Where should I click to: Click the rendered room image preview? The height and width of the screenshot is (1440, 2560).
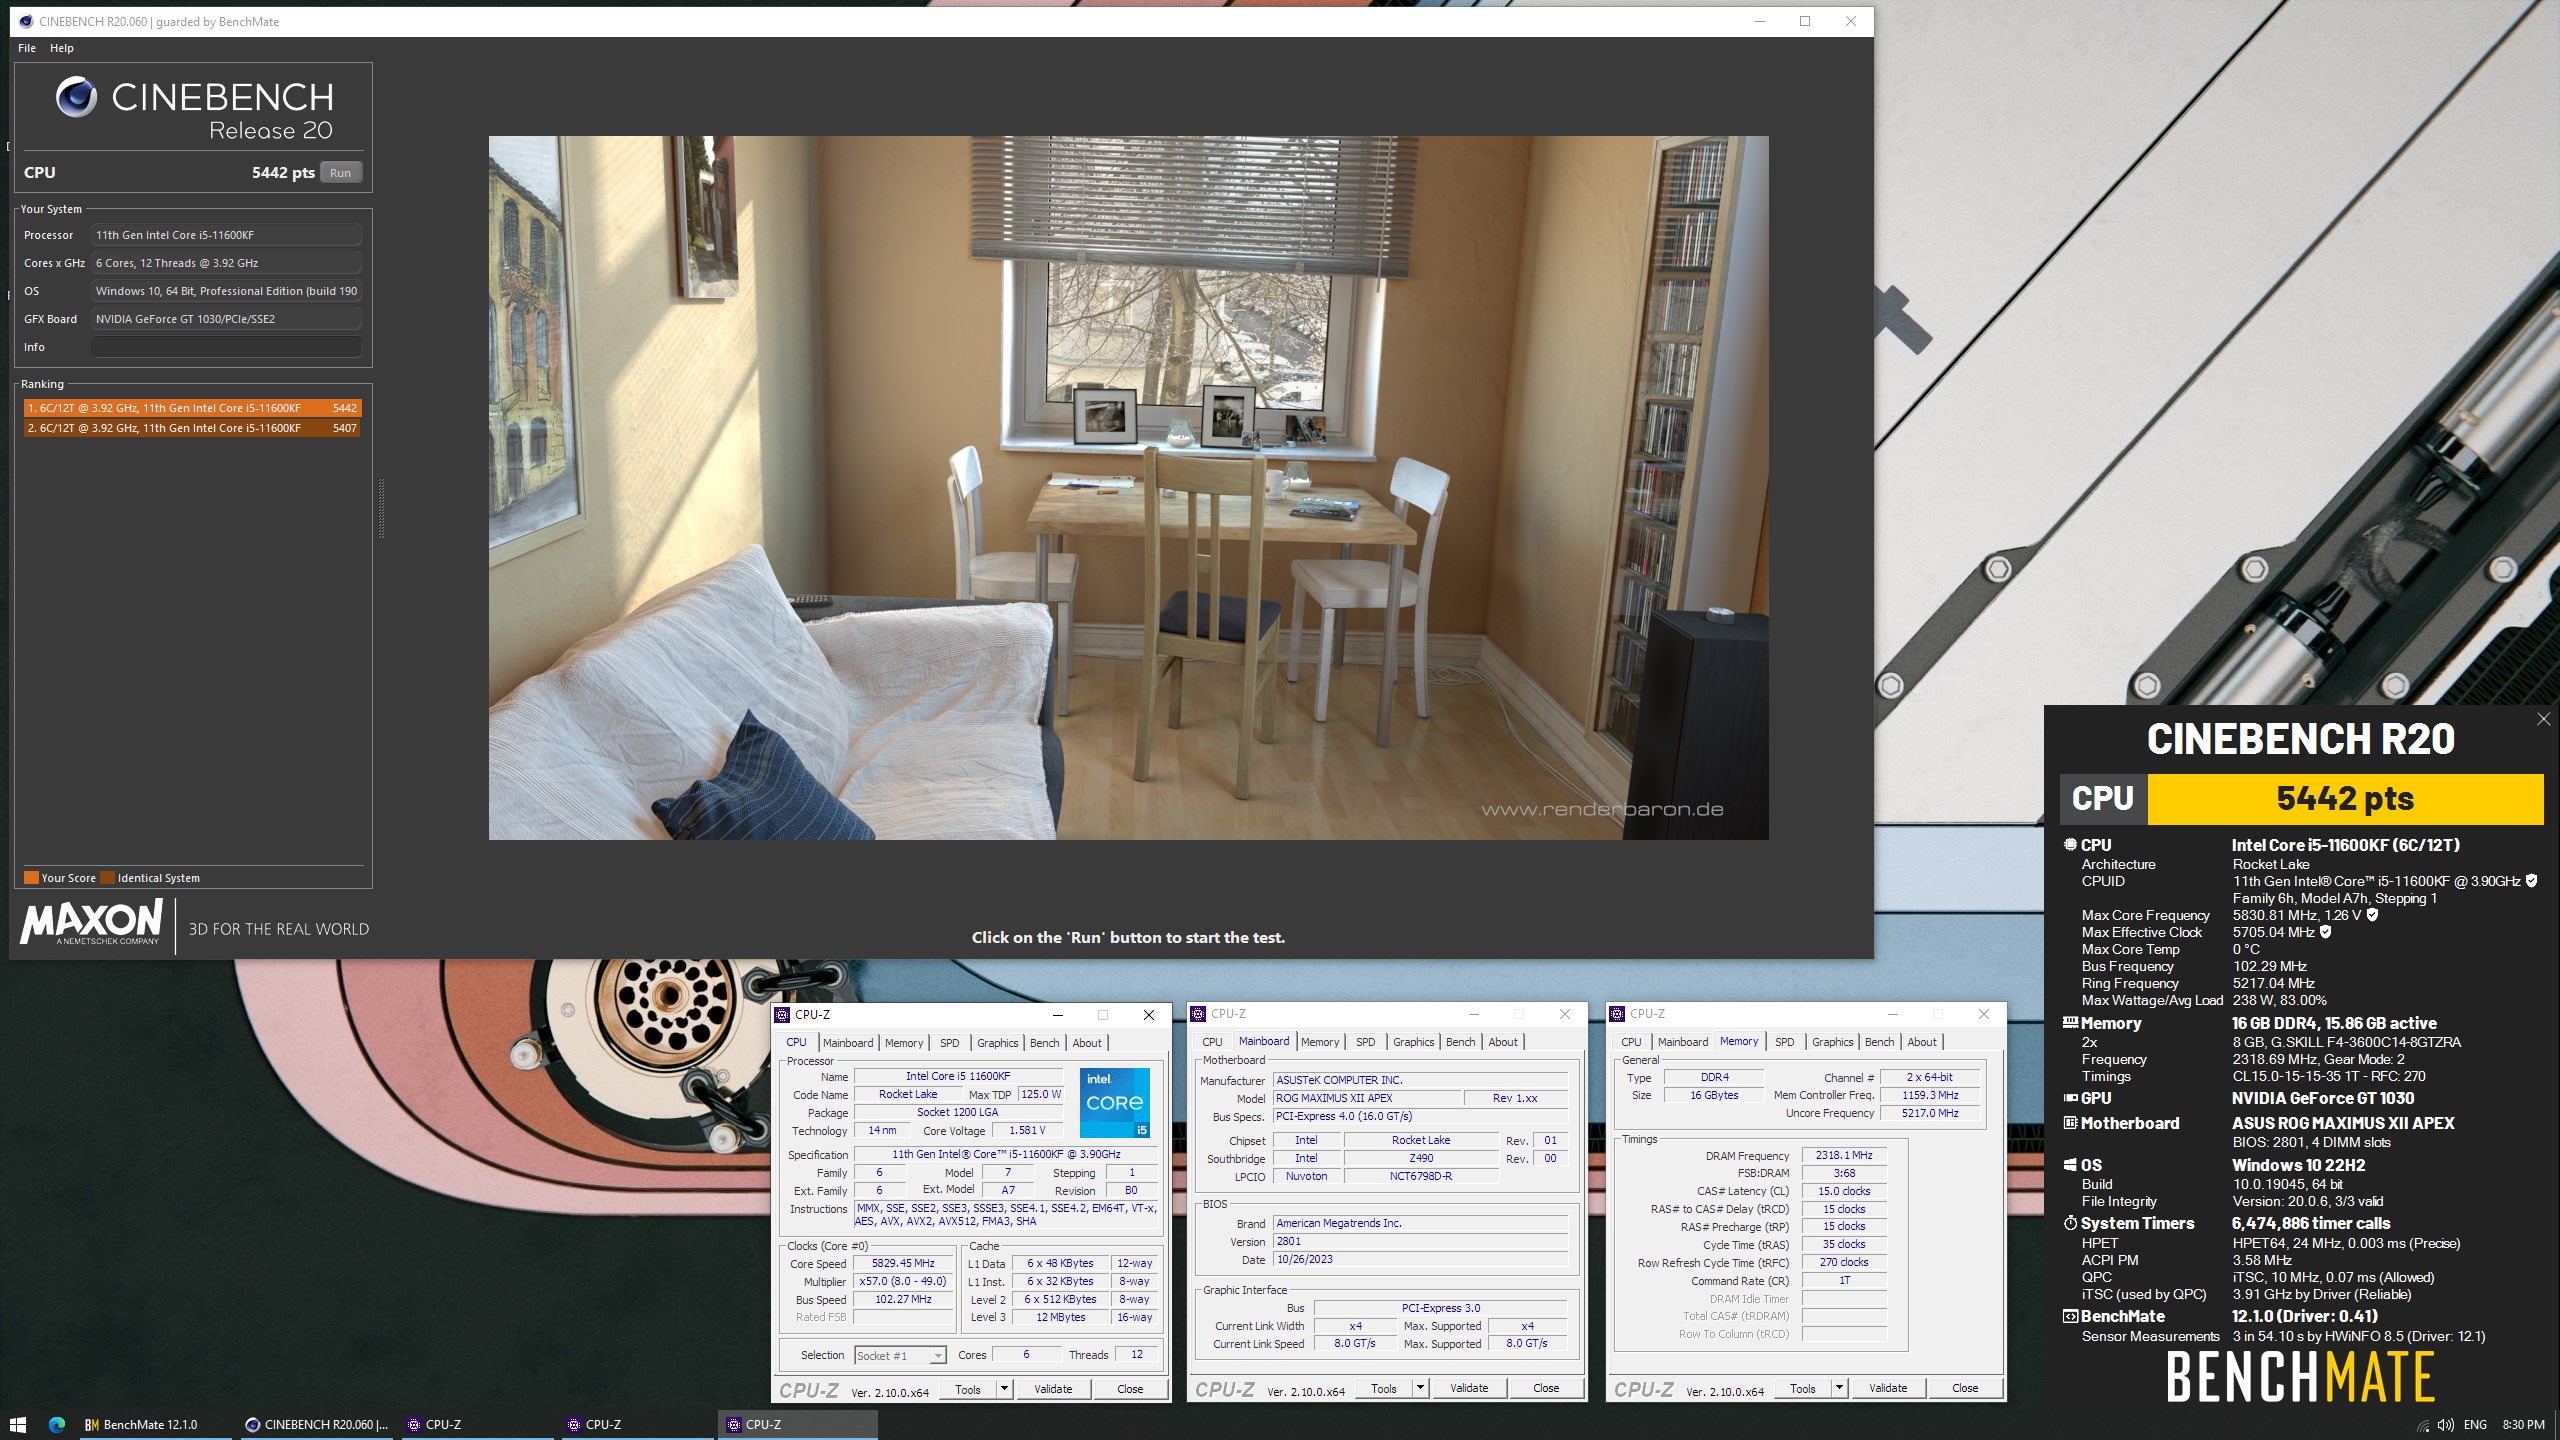[1128, 488]
